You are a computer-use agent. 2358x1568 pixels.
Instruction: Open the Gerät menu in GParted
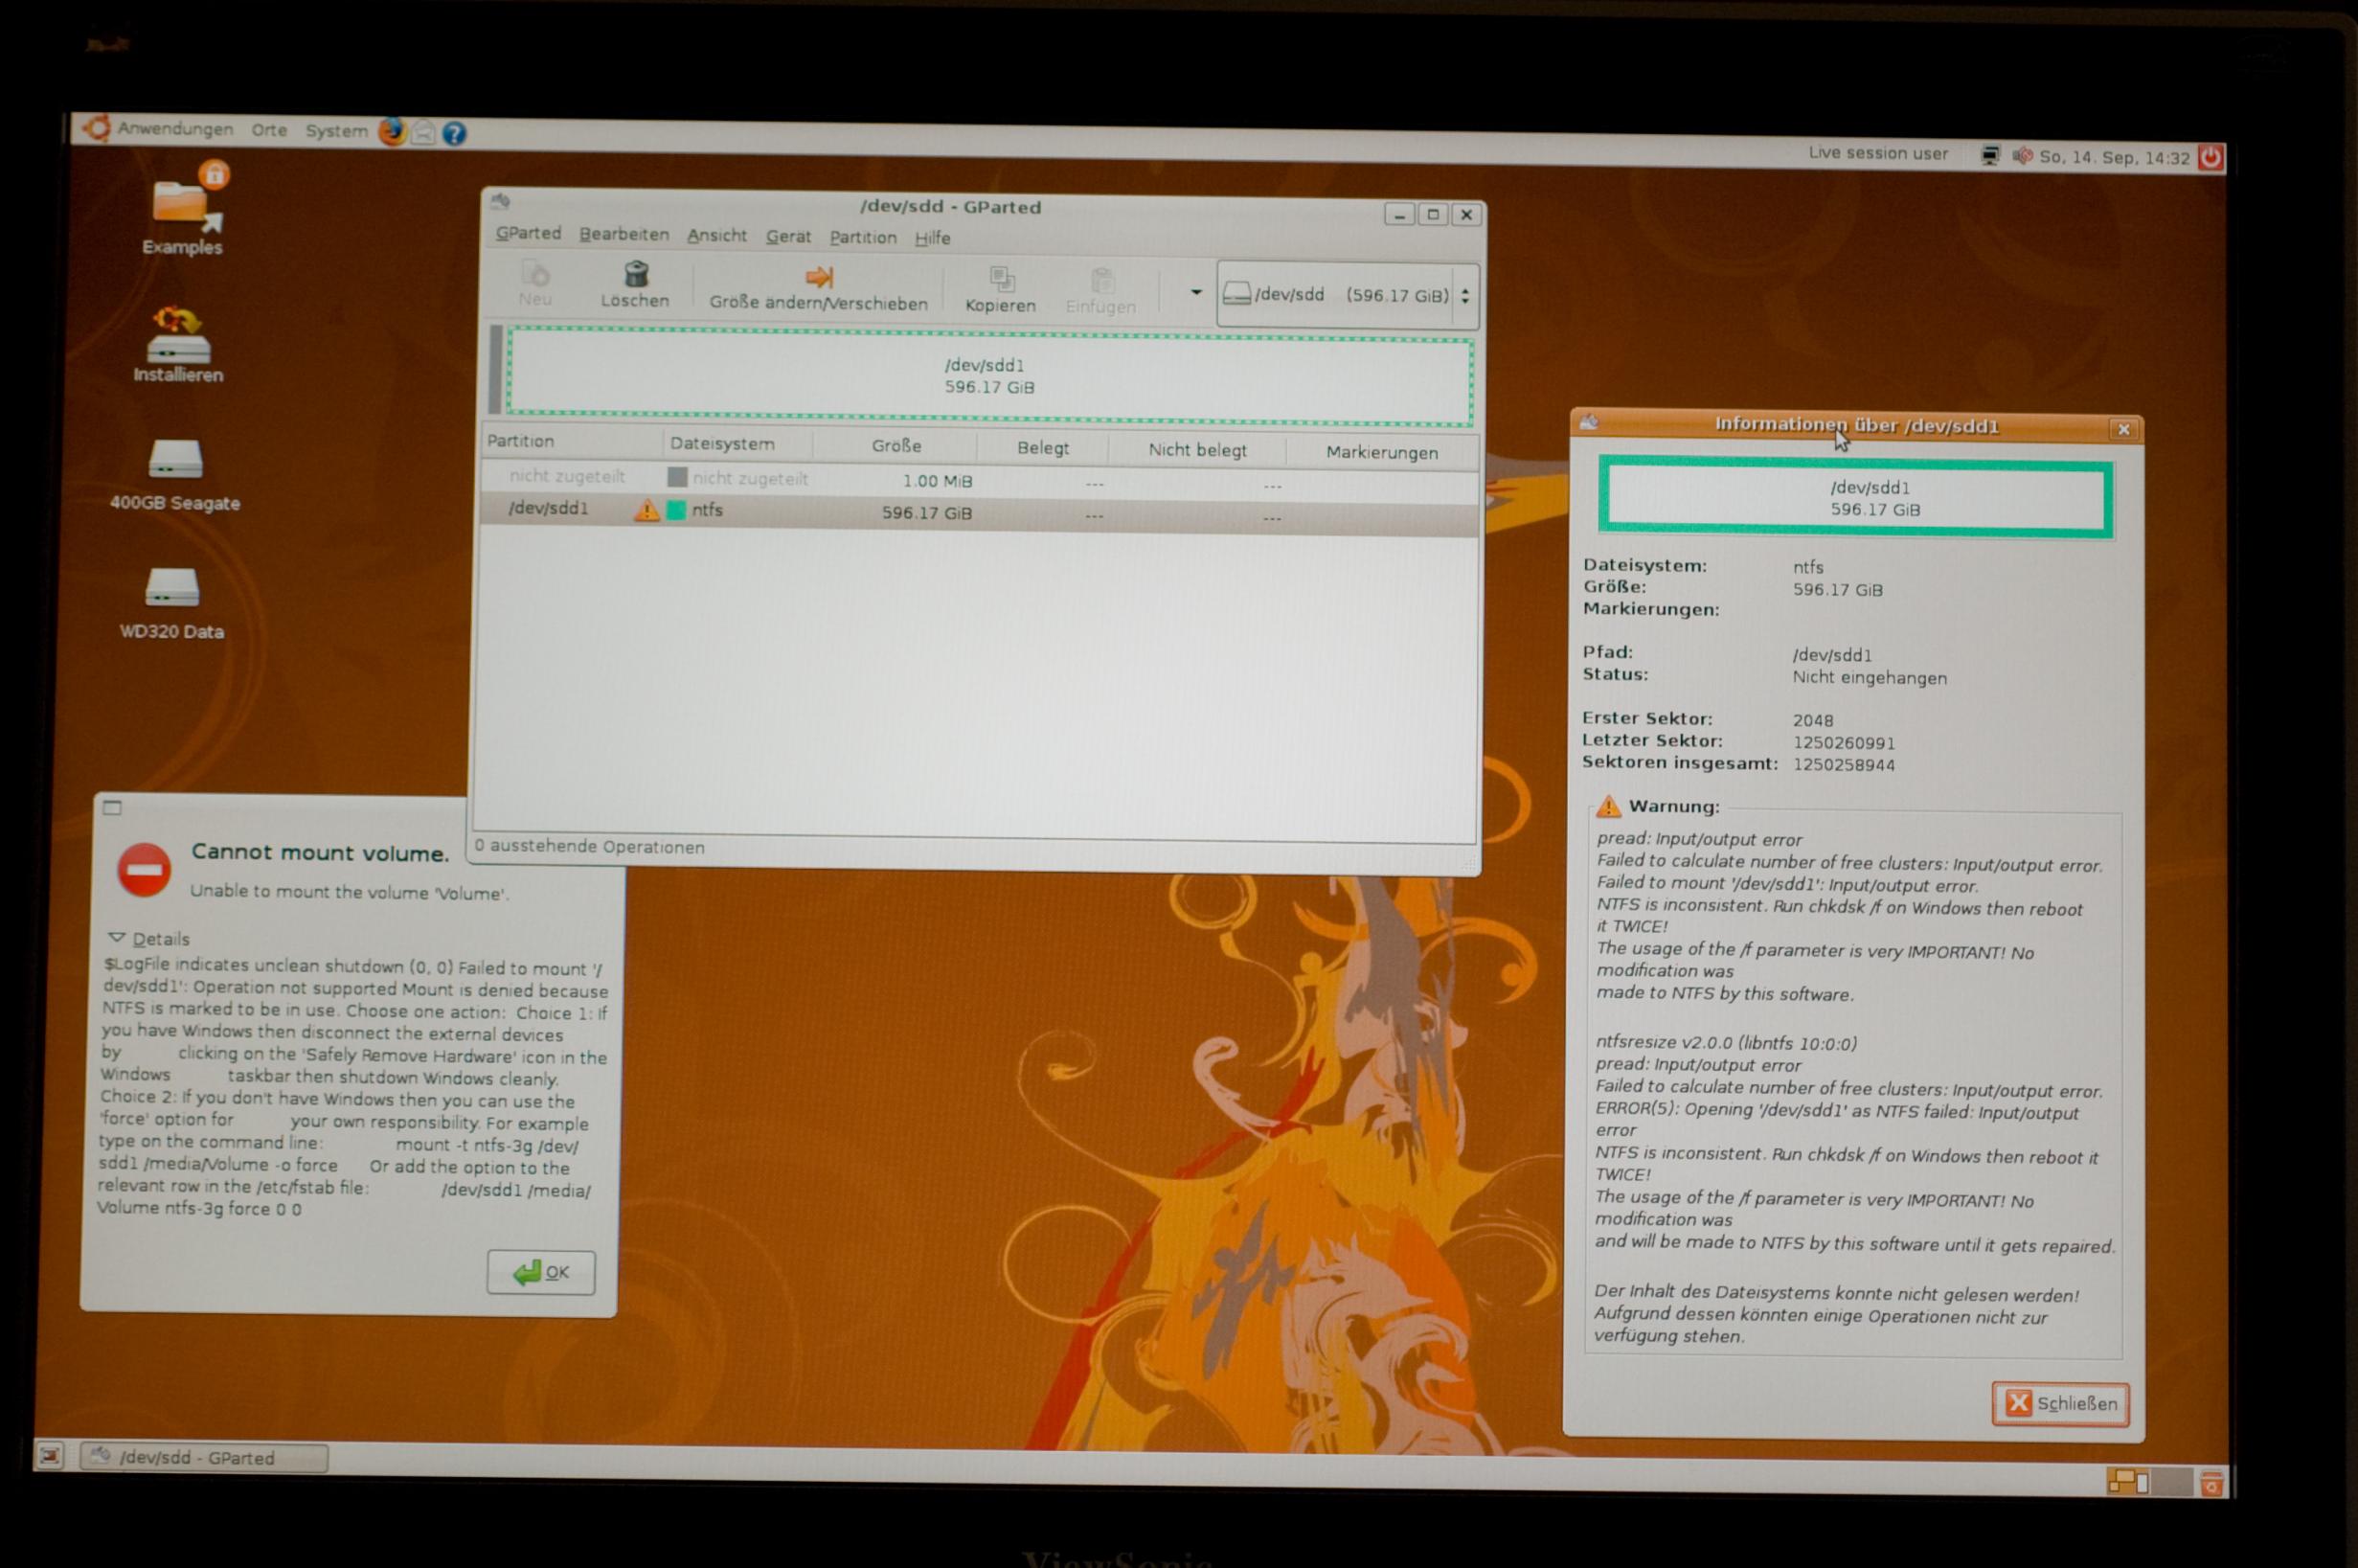(x=788, y=237)
